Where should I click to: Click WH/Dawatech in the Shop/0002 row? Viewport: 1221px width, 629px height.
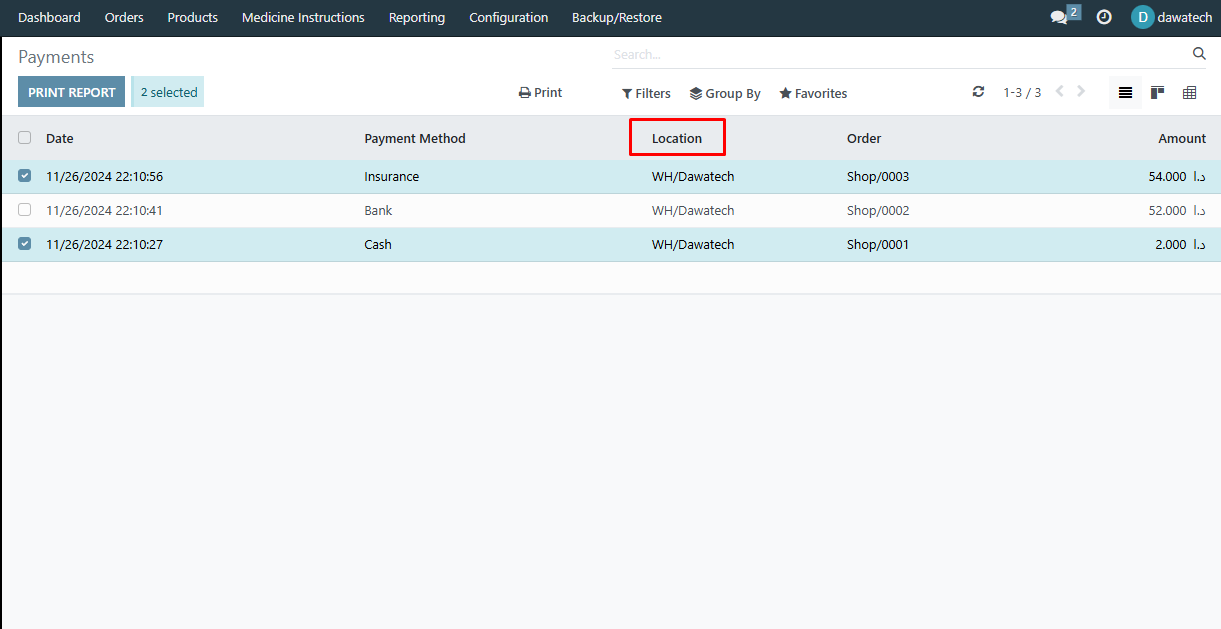pos(693,210)
